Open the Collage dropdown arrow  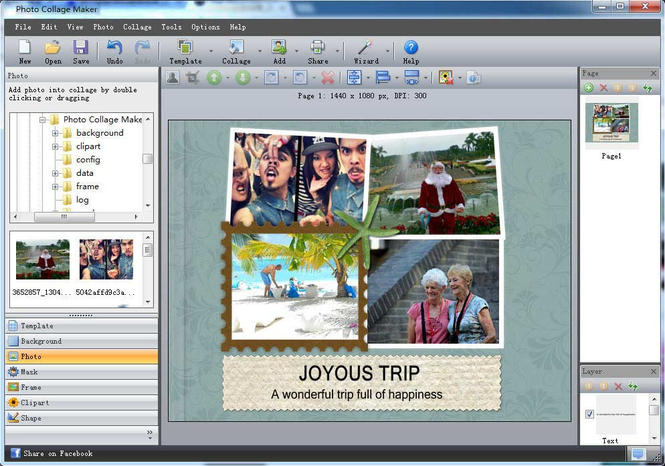[x=260, y=51]
